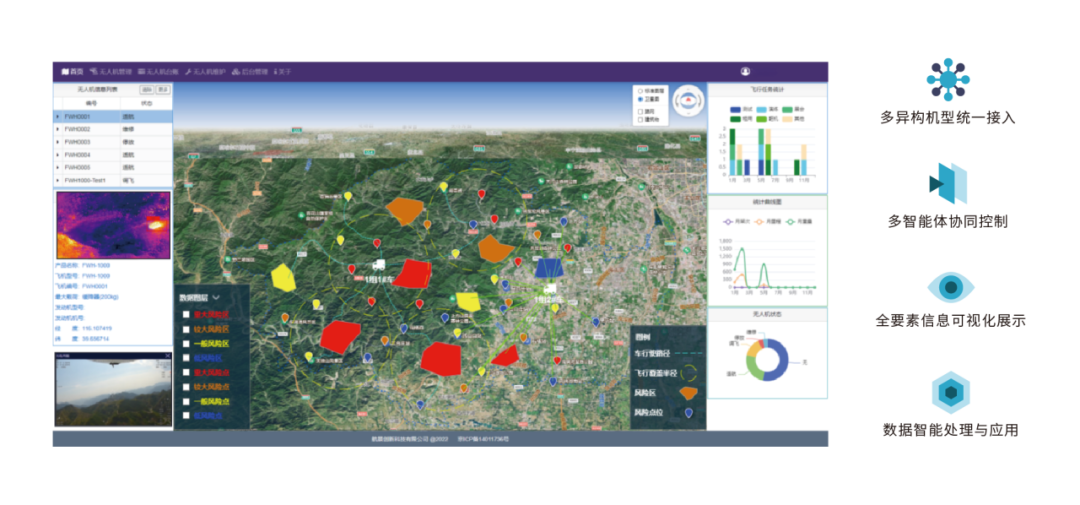The image size is (1080, 505).
Task: Click the 多智能体协同控制 icon
Action: [947, 184]
